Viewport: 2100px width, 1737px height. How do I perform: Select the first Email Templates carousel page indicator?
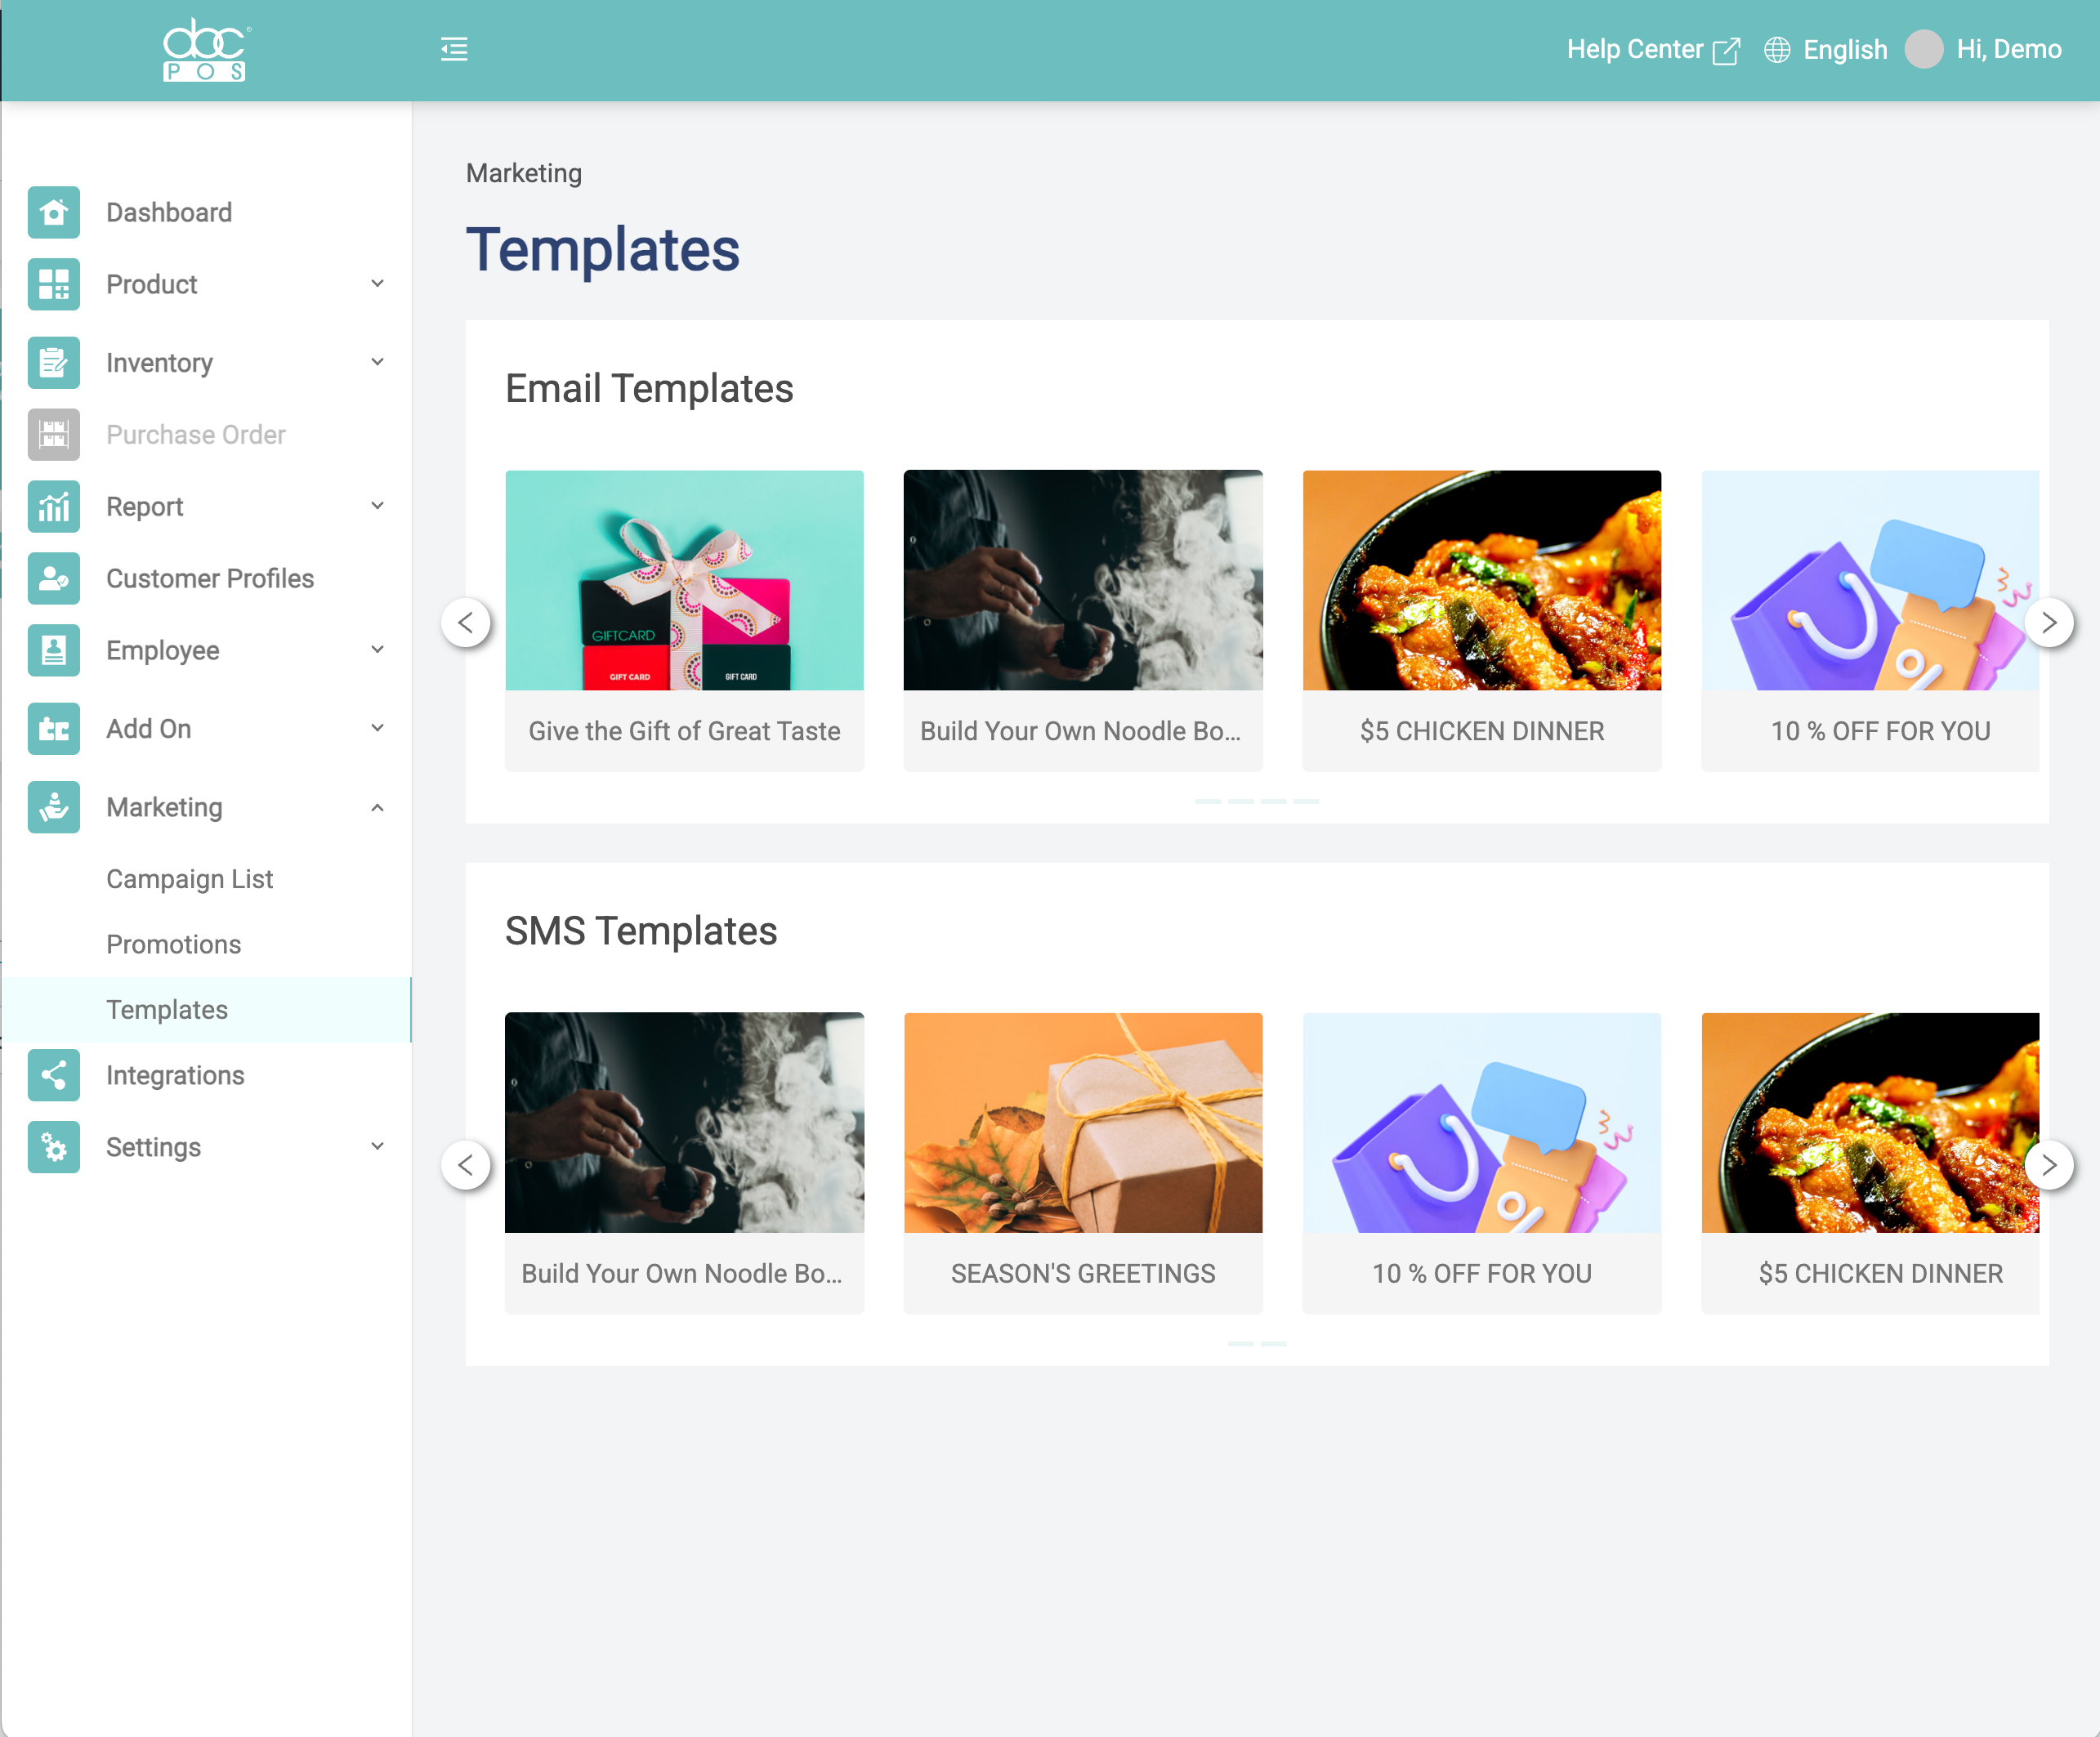tap(1208, 801)
